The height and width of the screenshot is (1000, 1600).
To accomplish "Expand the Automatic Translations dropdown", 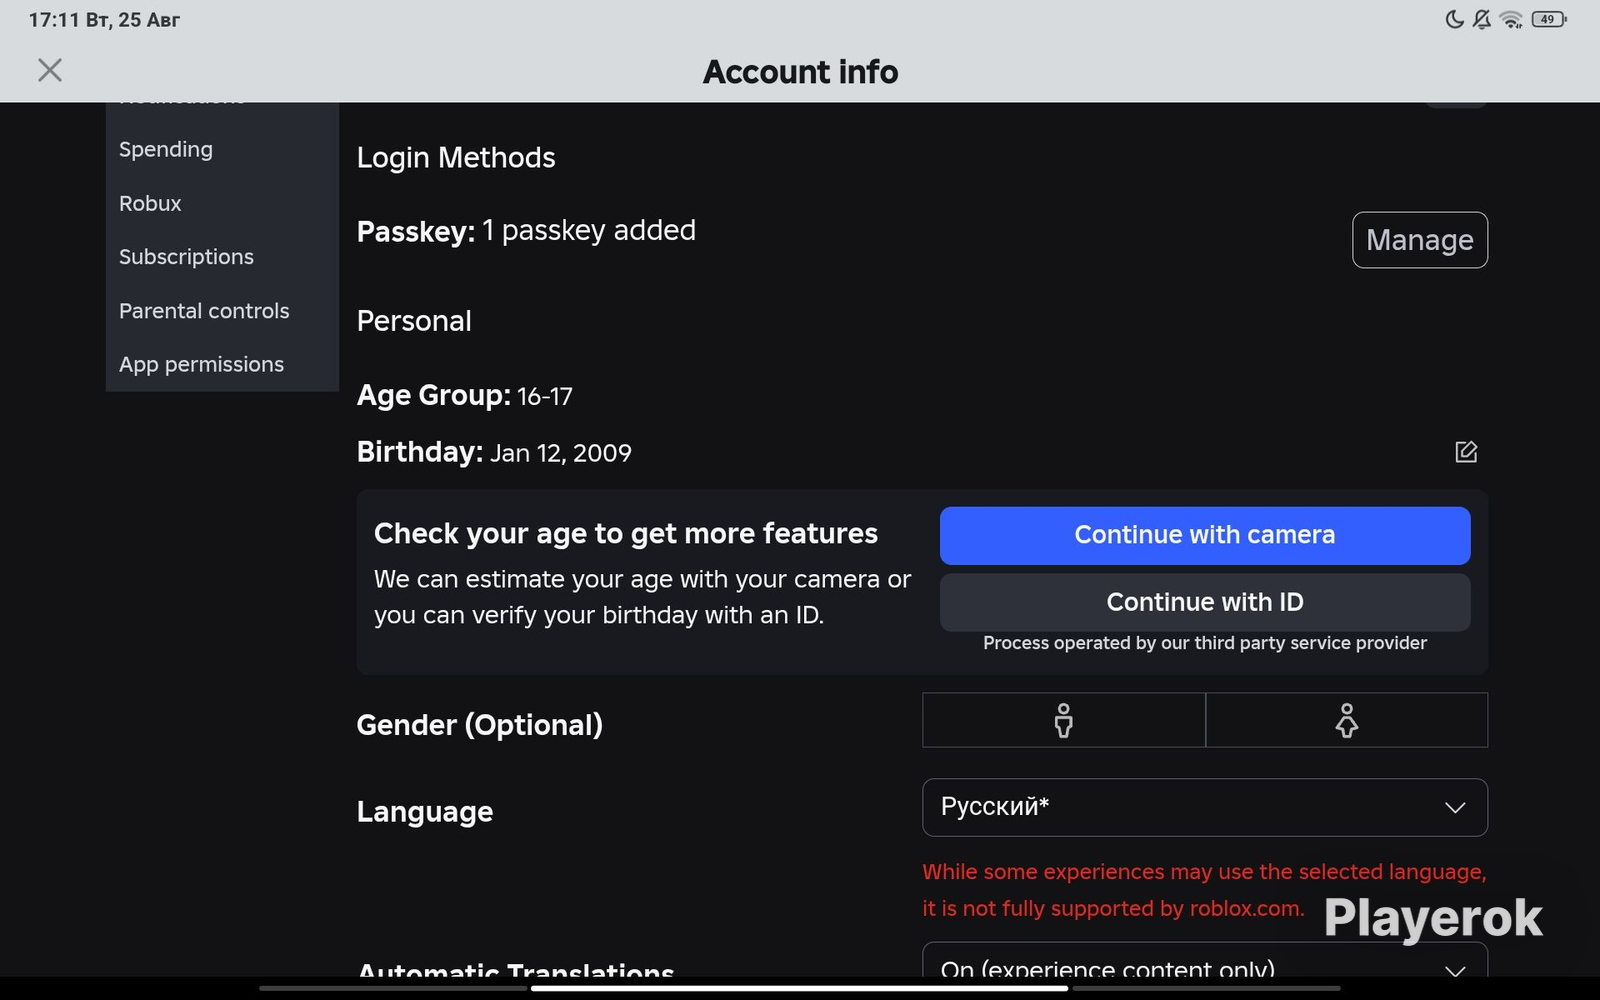I will pyautogui.click(x=1205, y=960).
